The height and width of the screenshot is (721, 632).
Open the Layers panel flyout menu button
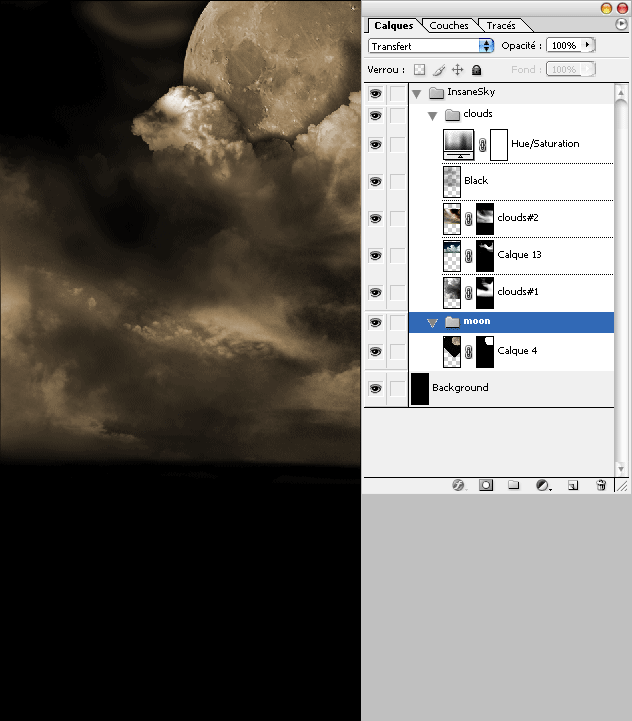(x=621, y=24)
